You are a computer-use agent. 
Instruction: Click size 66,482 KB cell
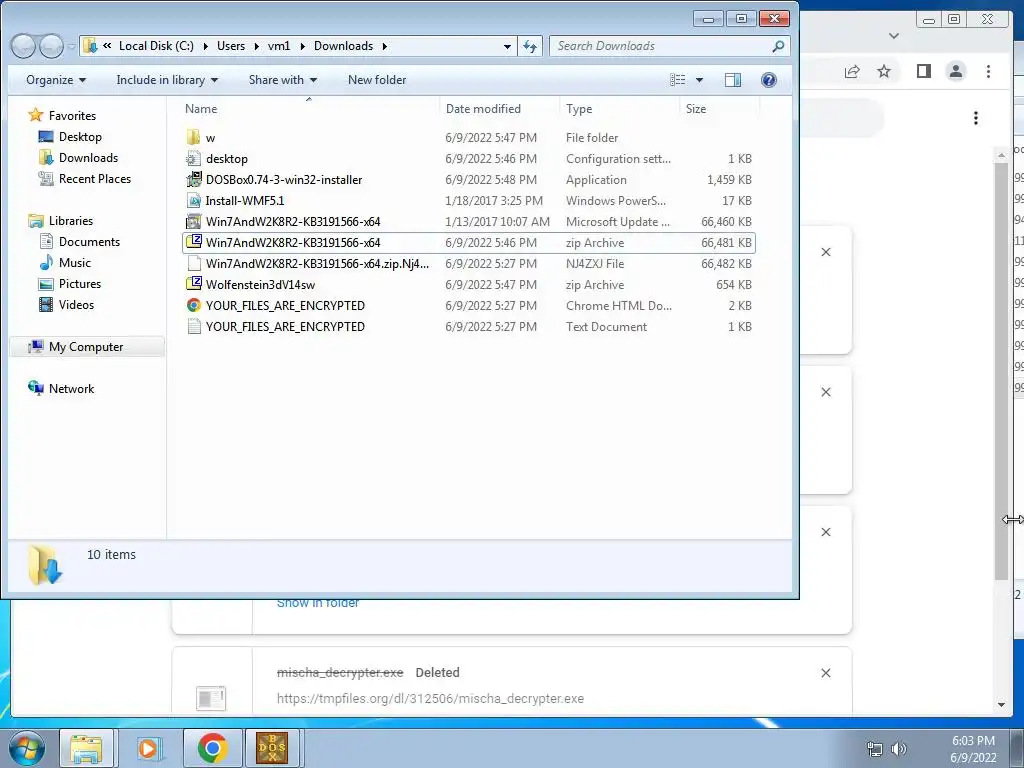tap(726, 263)
